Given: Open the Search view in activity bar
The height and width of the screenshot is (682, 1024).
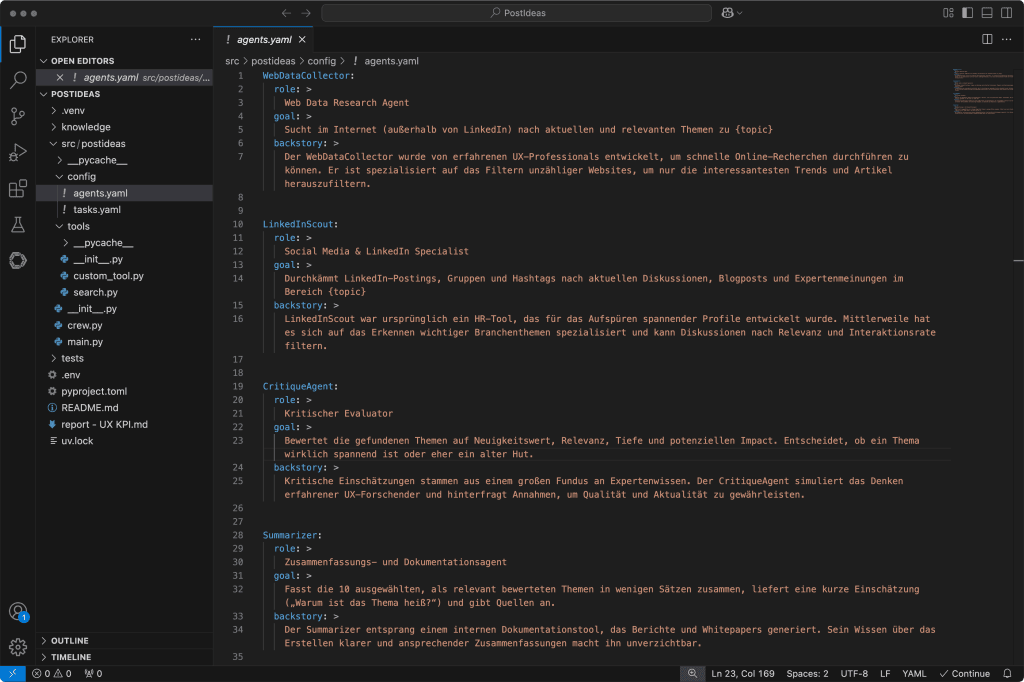Looking at the screenshot, I should pos(17,80).
